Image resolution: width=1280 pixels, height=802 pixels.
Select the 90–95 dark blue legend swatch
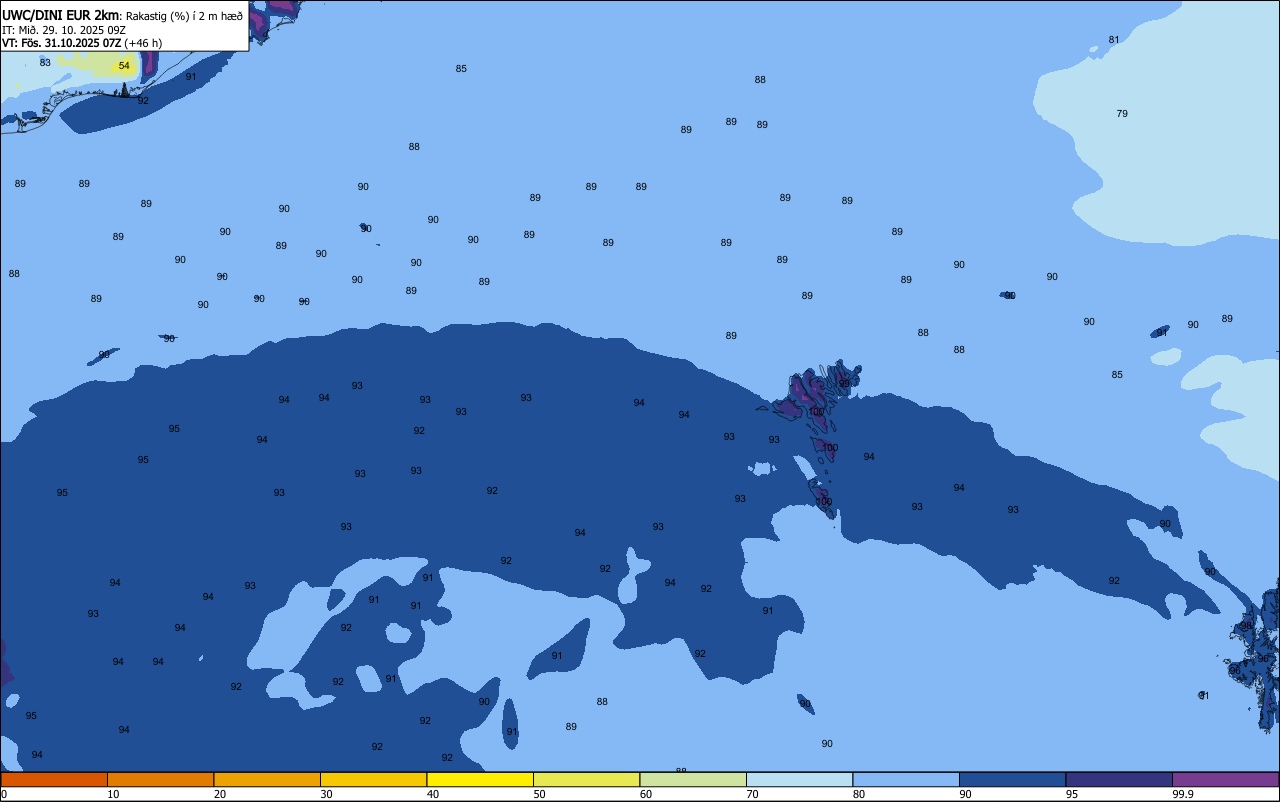pos(1012,779)
